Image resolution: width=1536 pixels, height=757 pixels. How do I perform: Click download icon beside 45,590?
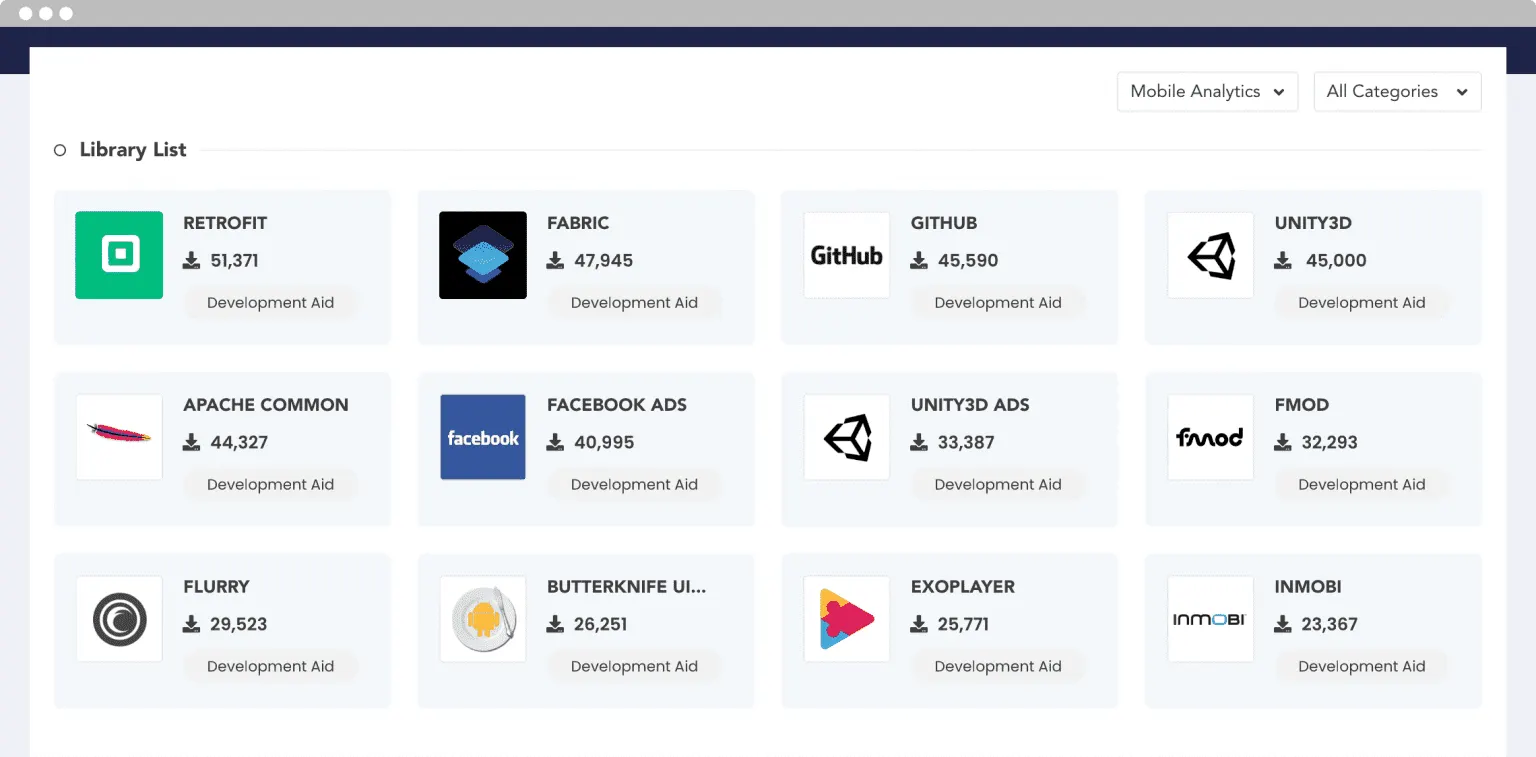click(920, 261)
